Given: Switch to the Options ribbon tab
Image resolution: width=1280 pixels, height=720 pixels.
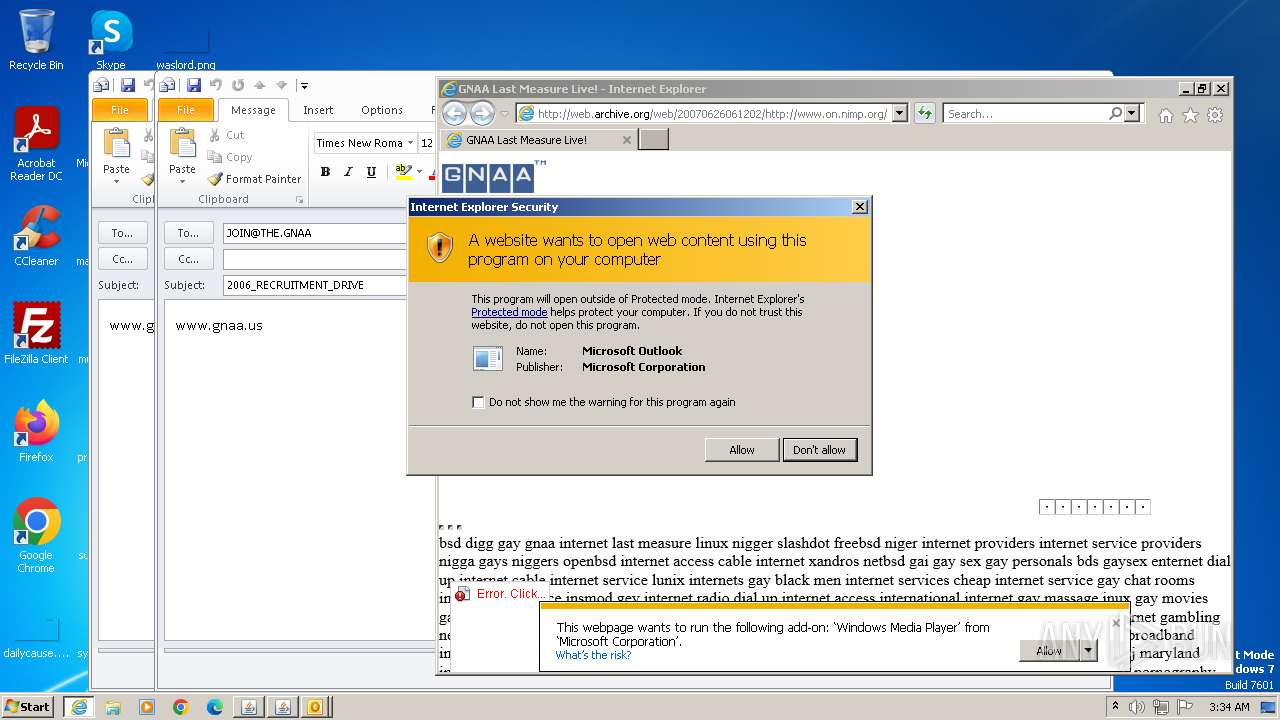Looking at the screenshot, I should point(382,110).
